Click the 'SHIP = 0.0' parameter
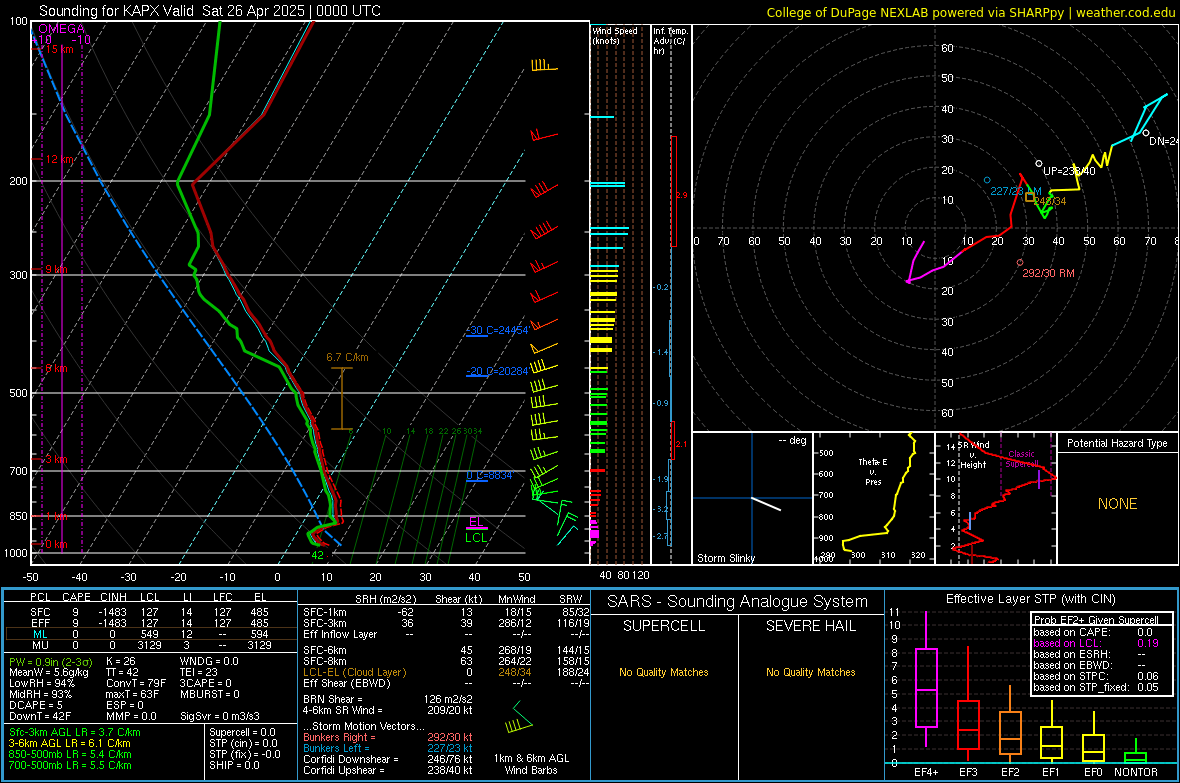Screen dimensions: 1180x783 pyautogui.click(x=234, y=765)
